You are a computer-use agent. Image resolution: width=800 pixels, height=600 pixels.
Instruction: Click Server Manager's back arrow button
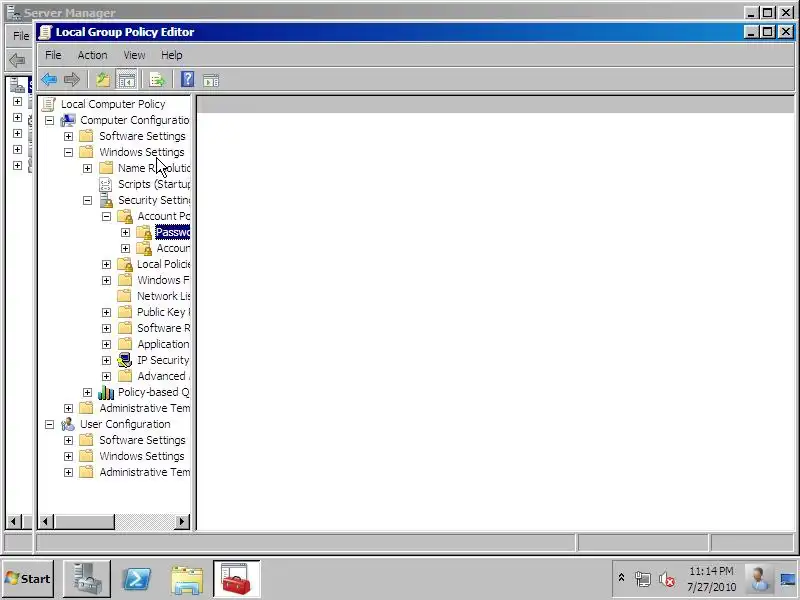(x=17, y=60)
